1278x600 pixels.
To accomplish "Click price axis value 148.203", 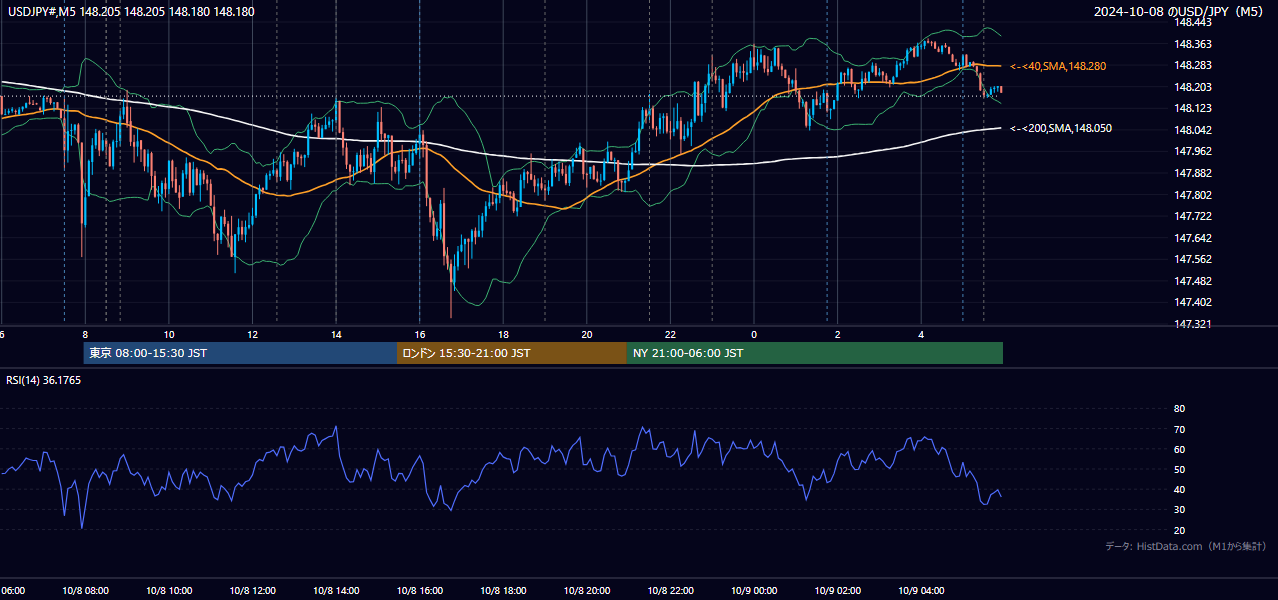I will tap(1191, 87).
